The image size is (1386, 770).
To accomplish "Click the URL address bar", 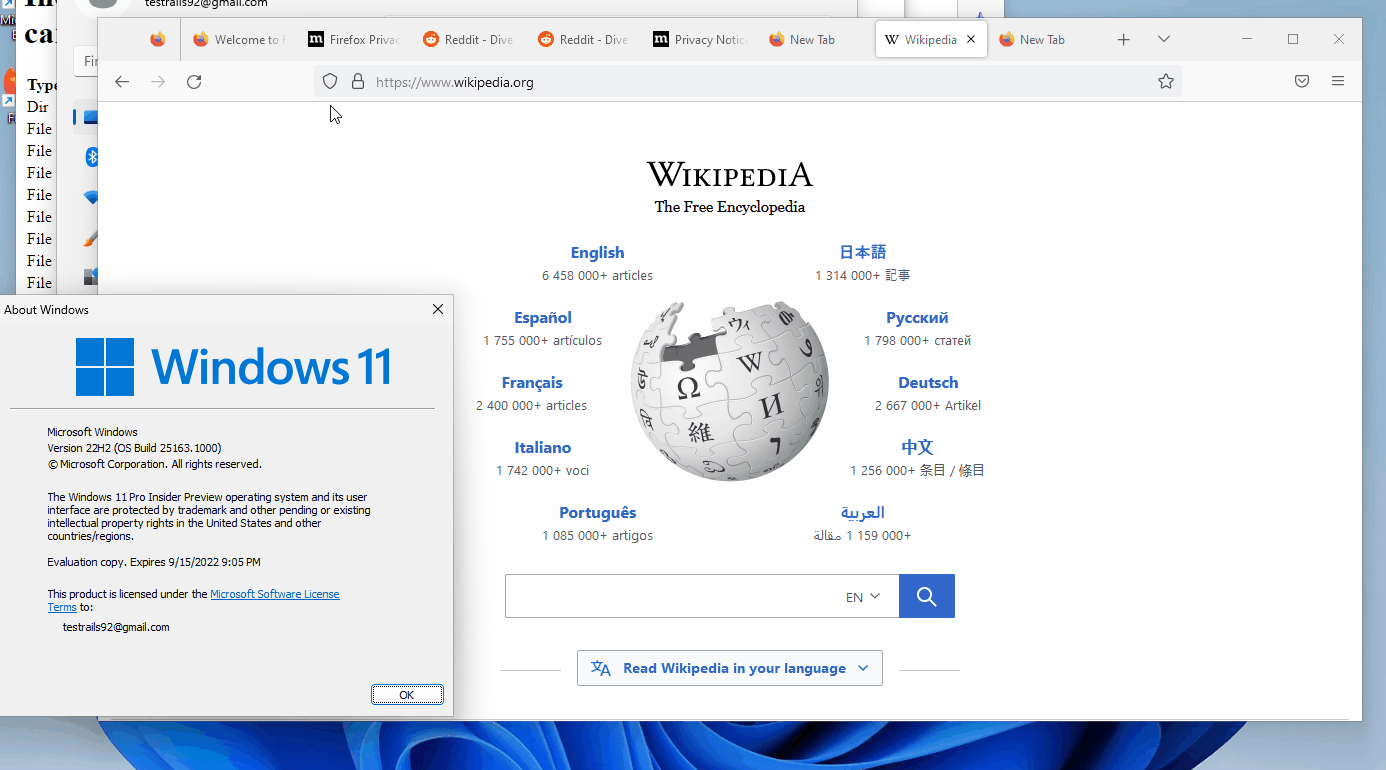I will (748, 82).
